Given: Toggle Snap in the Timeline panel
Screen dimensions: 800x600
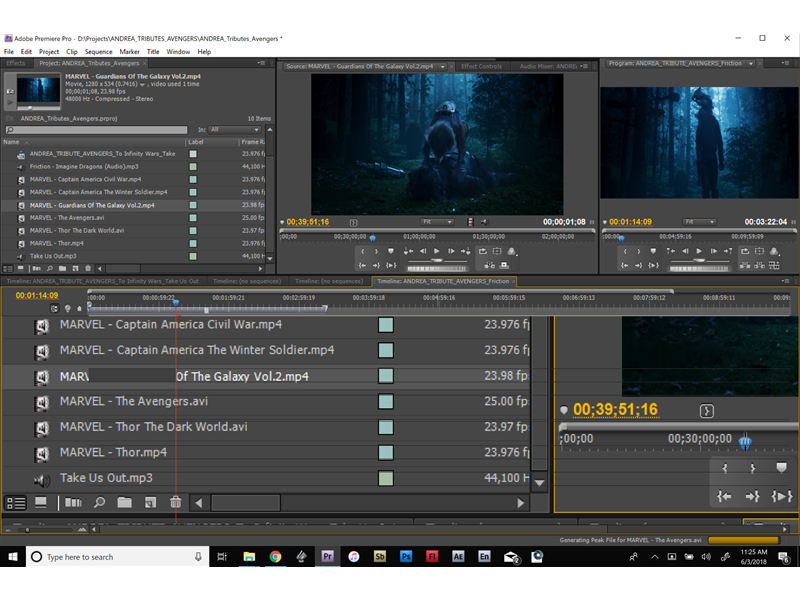Looking at the screenshot, I should click(55, 308).
